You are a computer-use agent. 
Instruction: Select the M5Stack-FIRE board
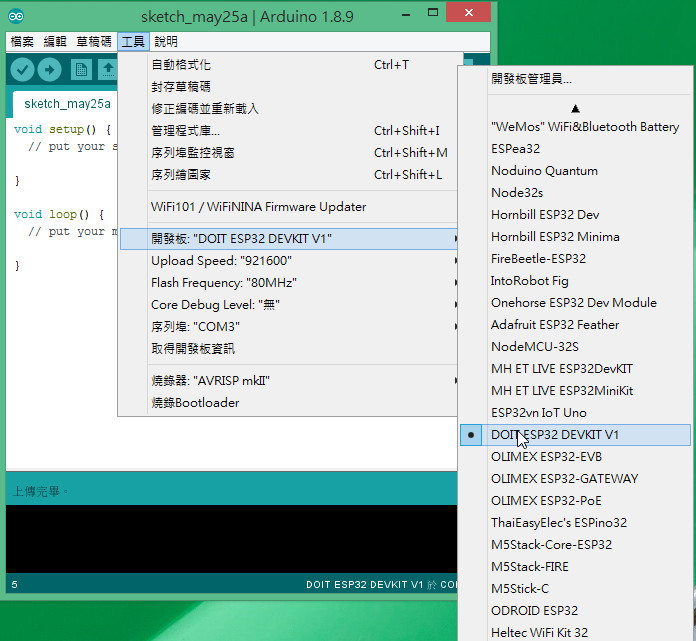point(576,566)
